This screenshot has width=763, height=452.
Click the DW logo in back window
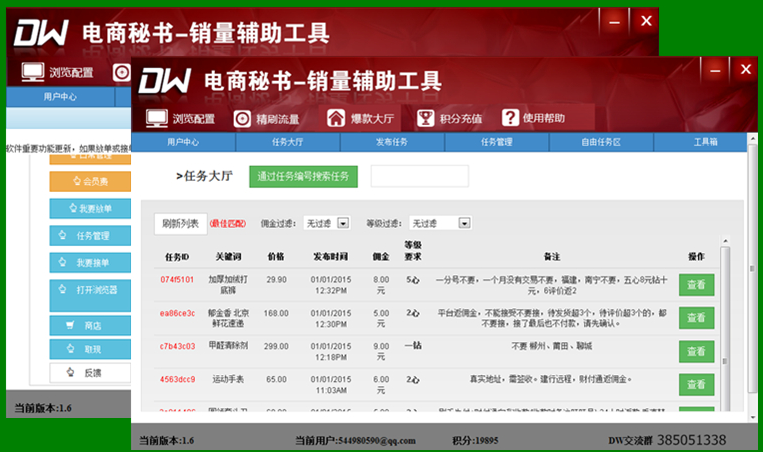(x=41, y=33)
